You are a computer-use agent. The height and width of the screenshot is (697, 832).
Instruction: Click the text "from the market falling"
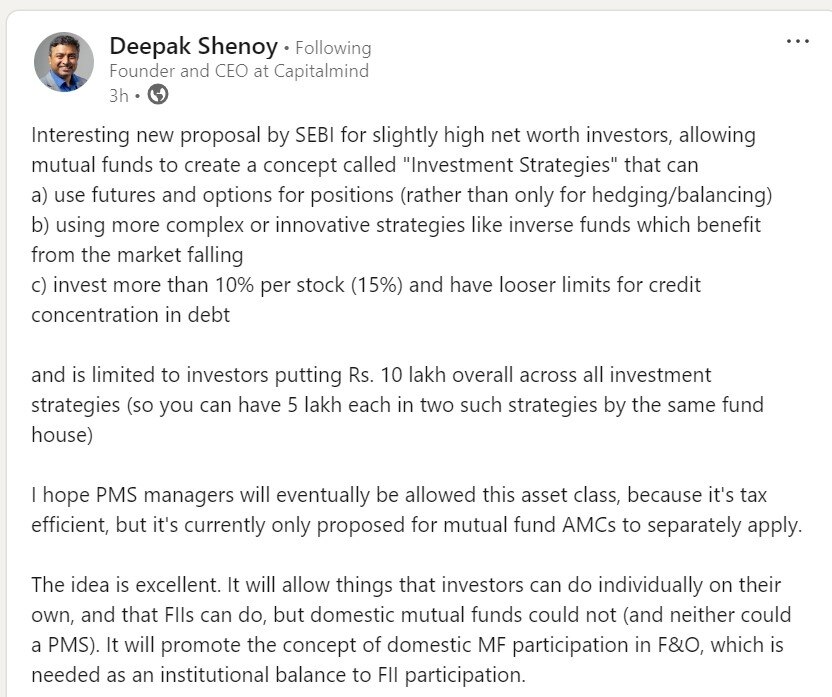click(x=137, y=255)
